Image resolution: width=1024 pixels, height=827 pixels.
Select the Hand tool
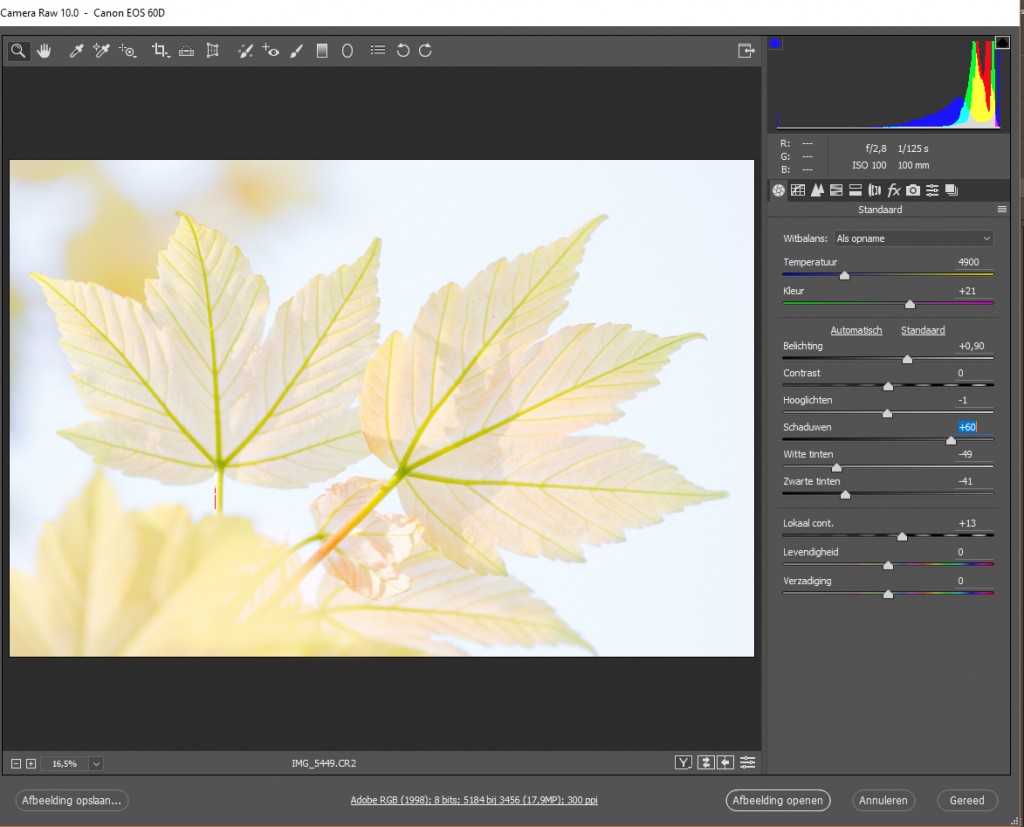point(44,51)
